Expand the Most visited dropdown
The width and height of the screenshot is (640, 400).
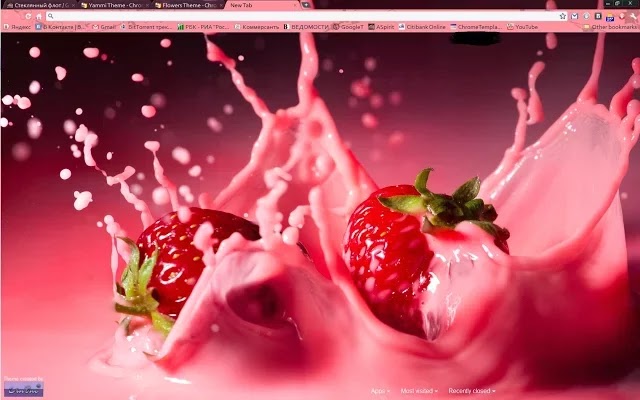coord(419,391)
